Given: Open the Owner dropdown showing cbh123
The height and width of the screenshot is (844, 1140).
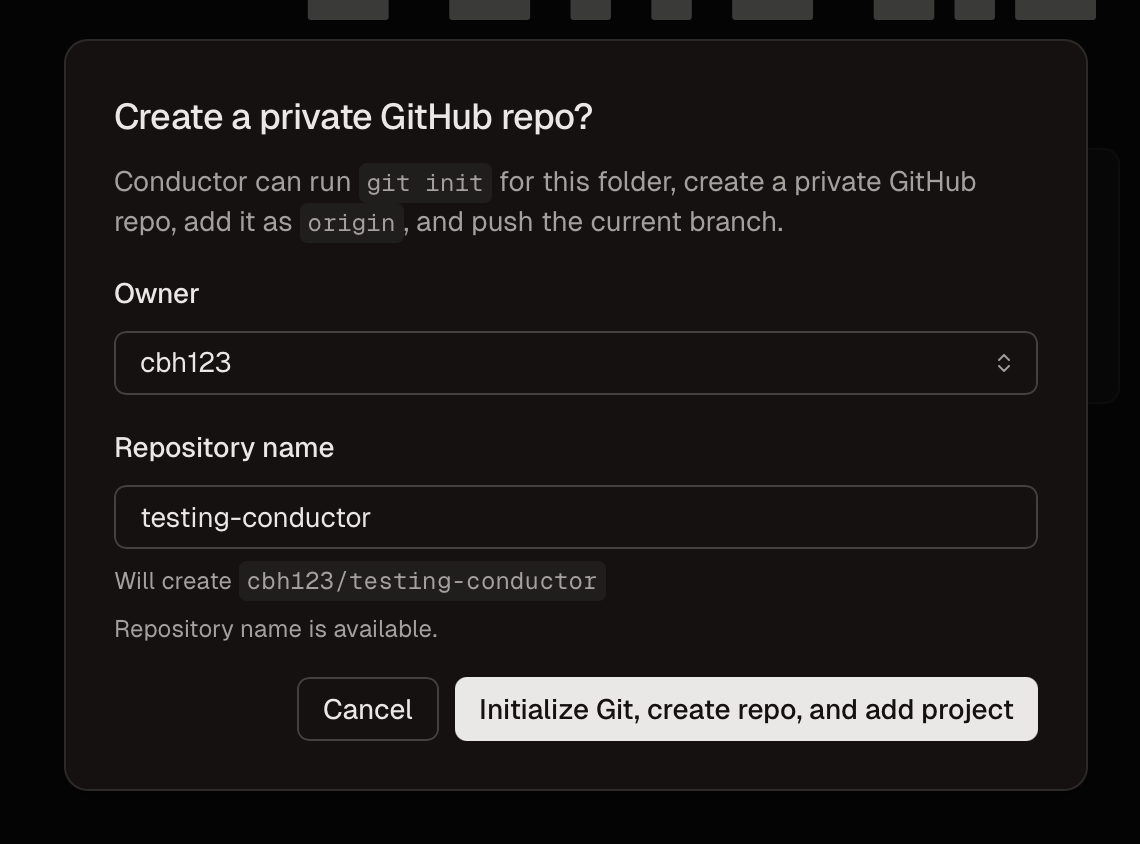Looking at the screenshot, I should pos(575,363).
